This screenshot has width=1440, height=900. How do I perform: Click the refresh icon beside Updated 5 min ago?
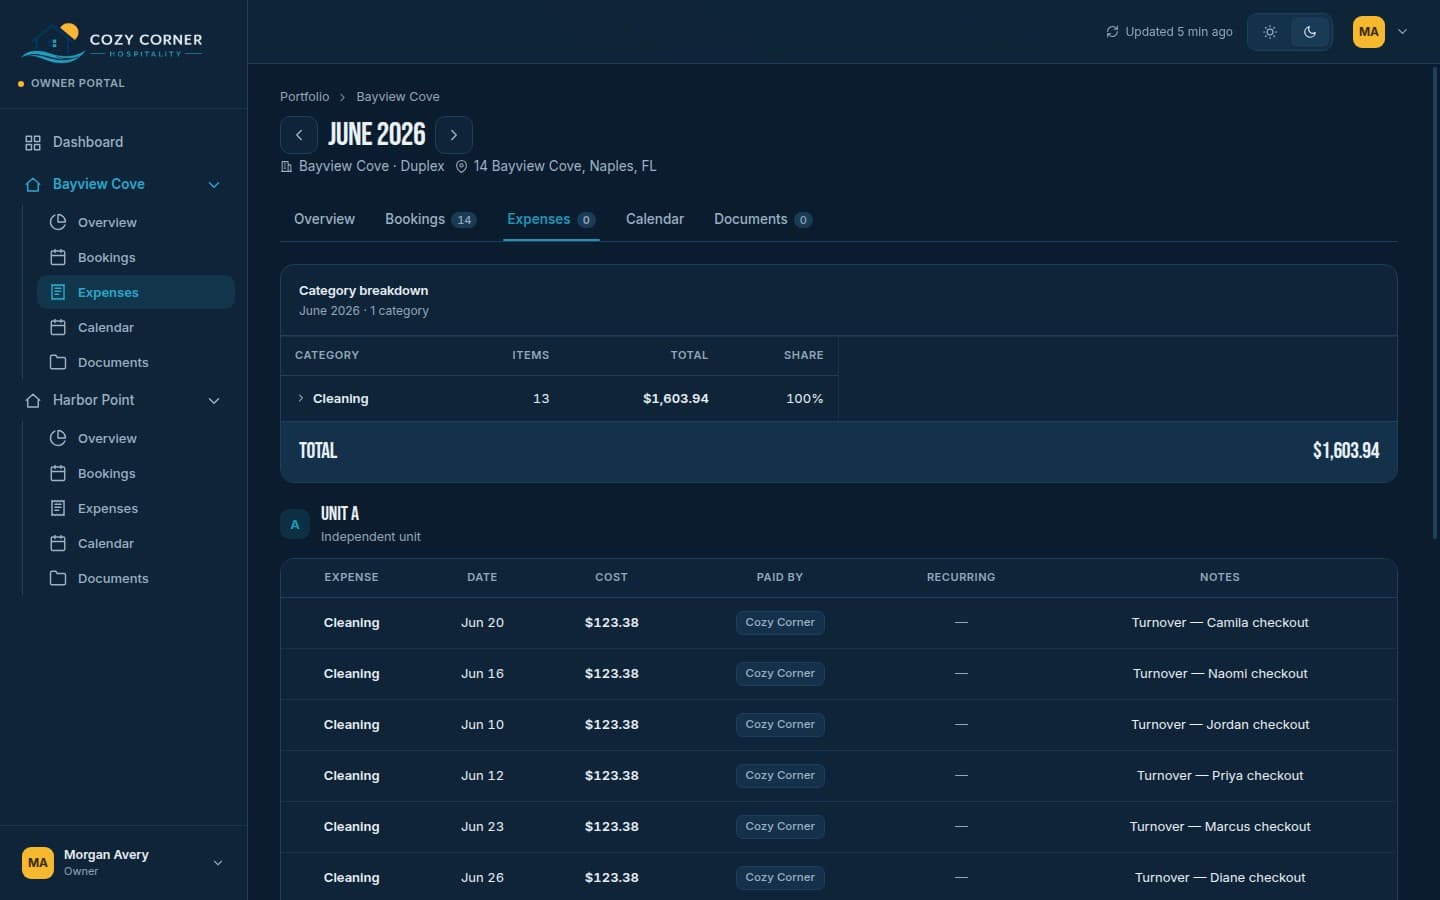tap(1112, 32)
